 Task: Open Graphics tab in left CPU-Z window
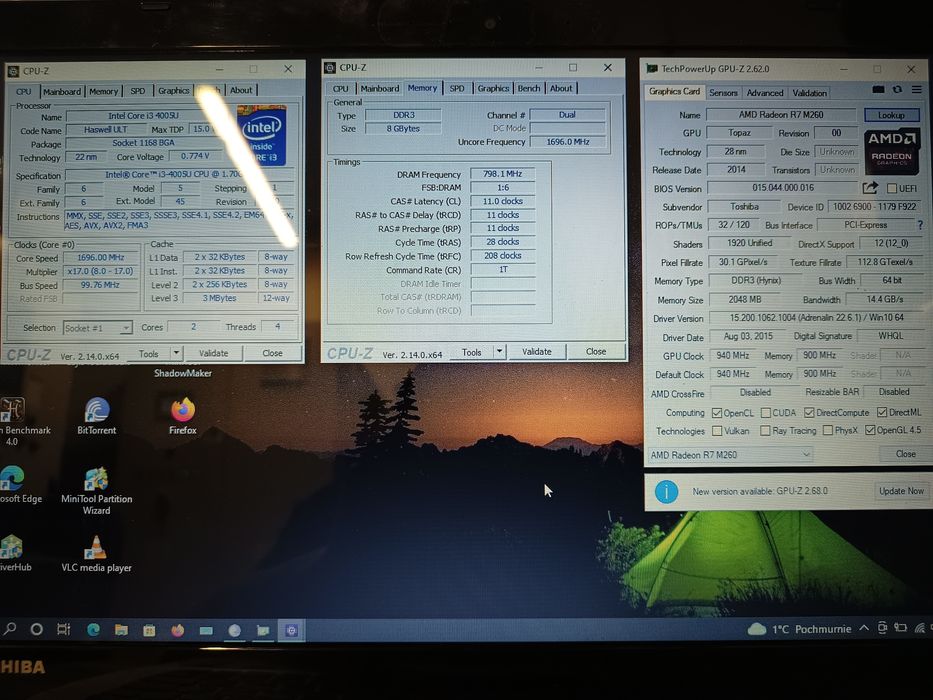pyautogui.click(x=173, y=90)
